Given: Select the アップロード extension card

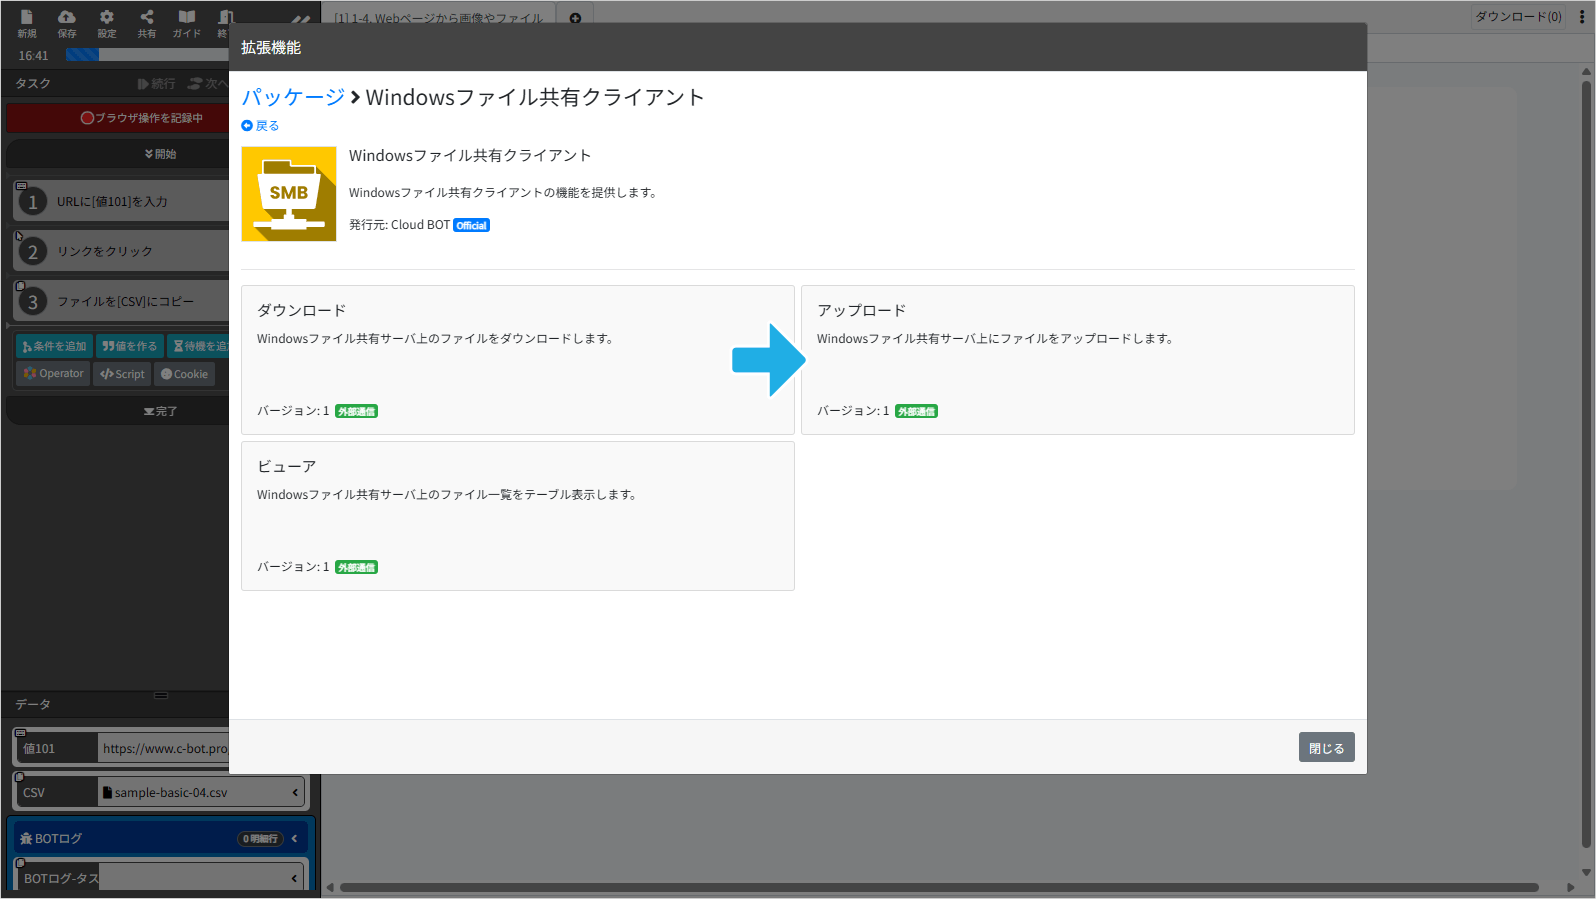Looking at the screenshot, I should coord(1078,360).
